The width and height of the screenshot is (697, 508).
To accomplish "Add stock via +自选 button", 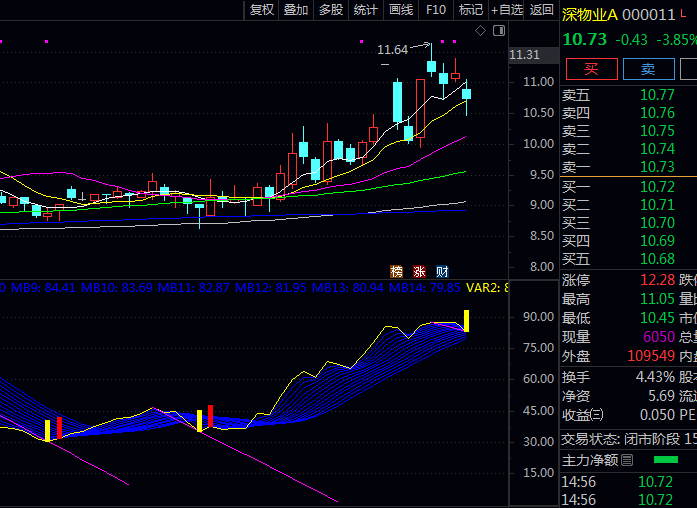I will [506, 10].
